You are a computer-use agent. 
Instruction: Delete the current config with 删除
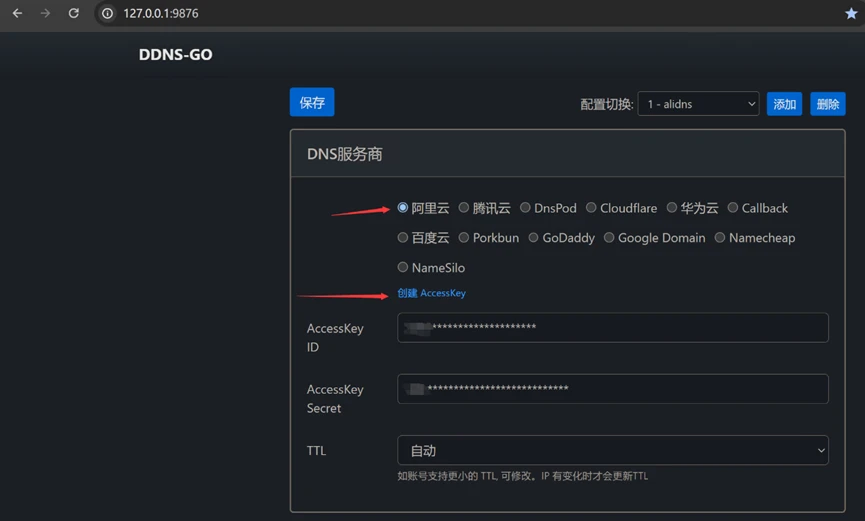click(827, 104)
